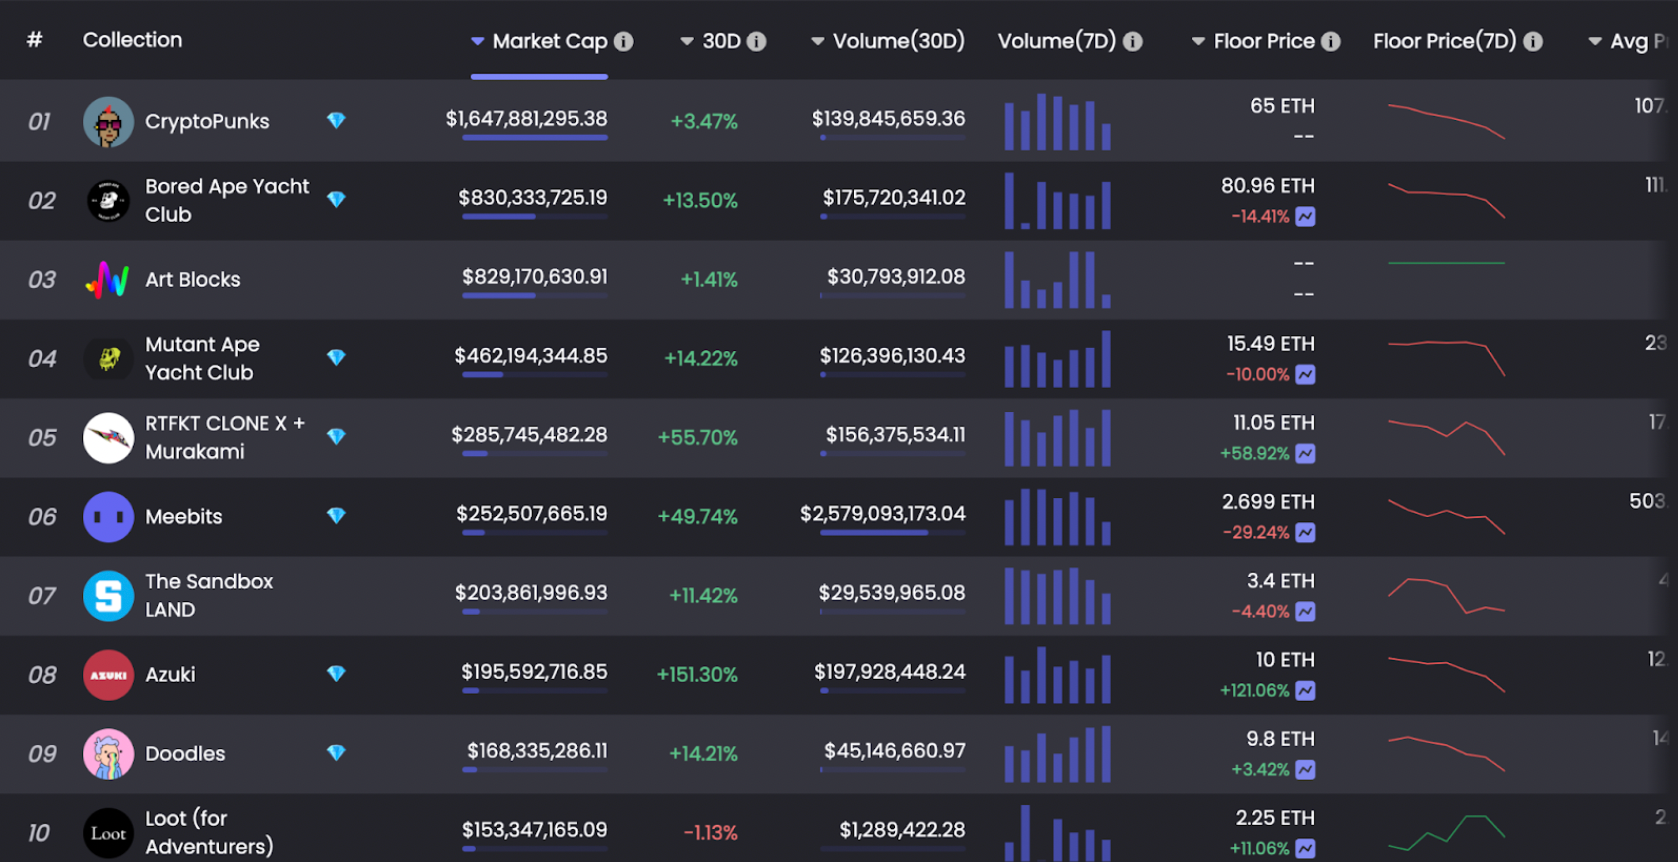The width and height of the screenshot is (1678, 862).
Task: Sort table by Market Cap column
Action: click(x=540, y=41)
